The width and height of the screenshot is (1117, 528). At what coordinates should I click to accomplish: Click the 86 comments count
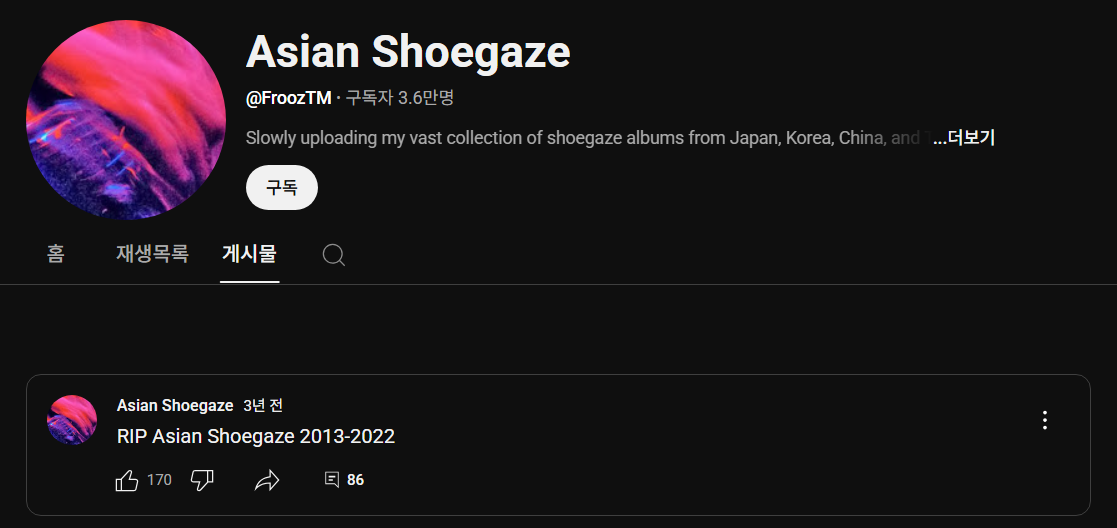point(355,480)
